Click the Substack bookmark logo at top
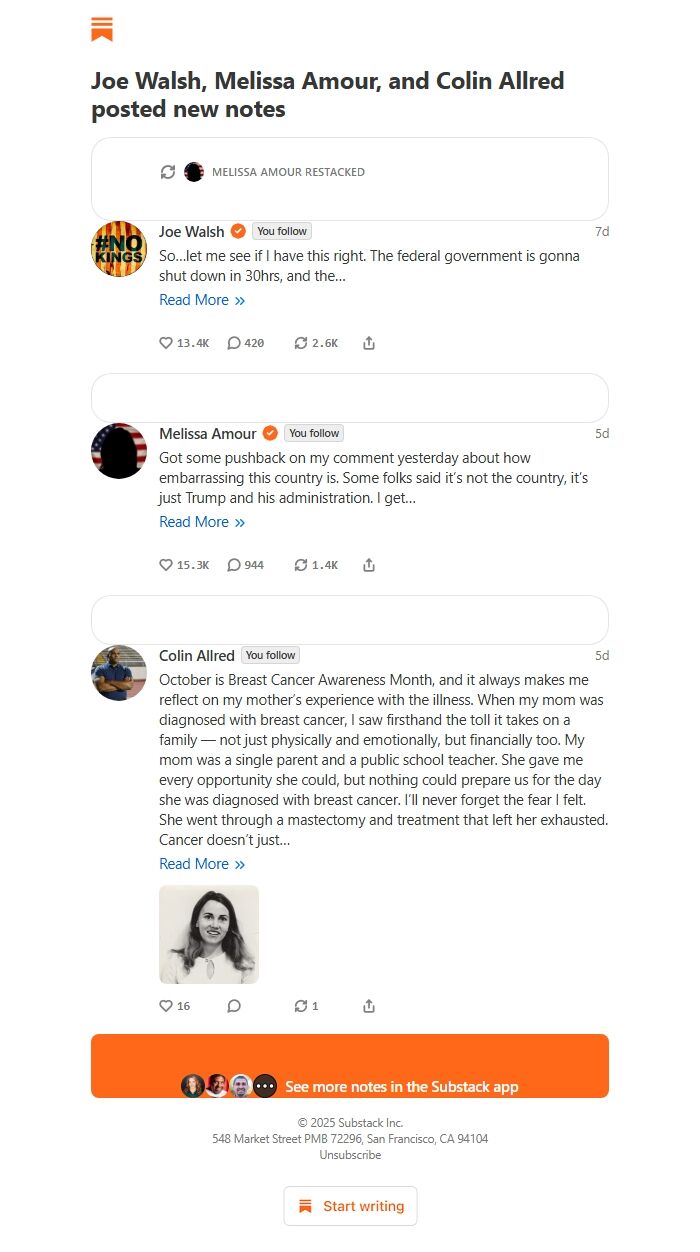This screenshot has height=1252, width=700. point(102,29)
